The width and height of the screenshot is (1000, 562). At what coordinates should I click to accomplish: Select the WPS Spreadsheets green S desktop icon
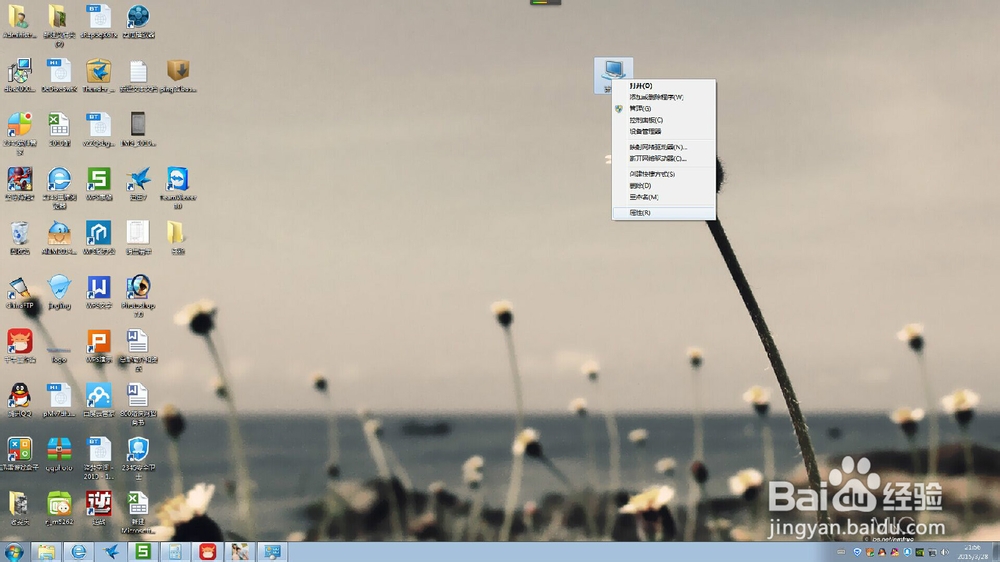[98, 183]
